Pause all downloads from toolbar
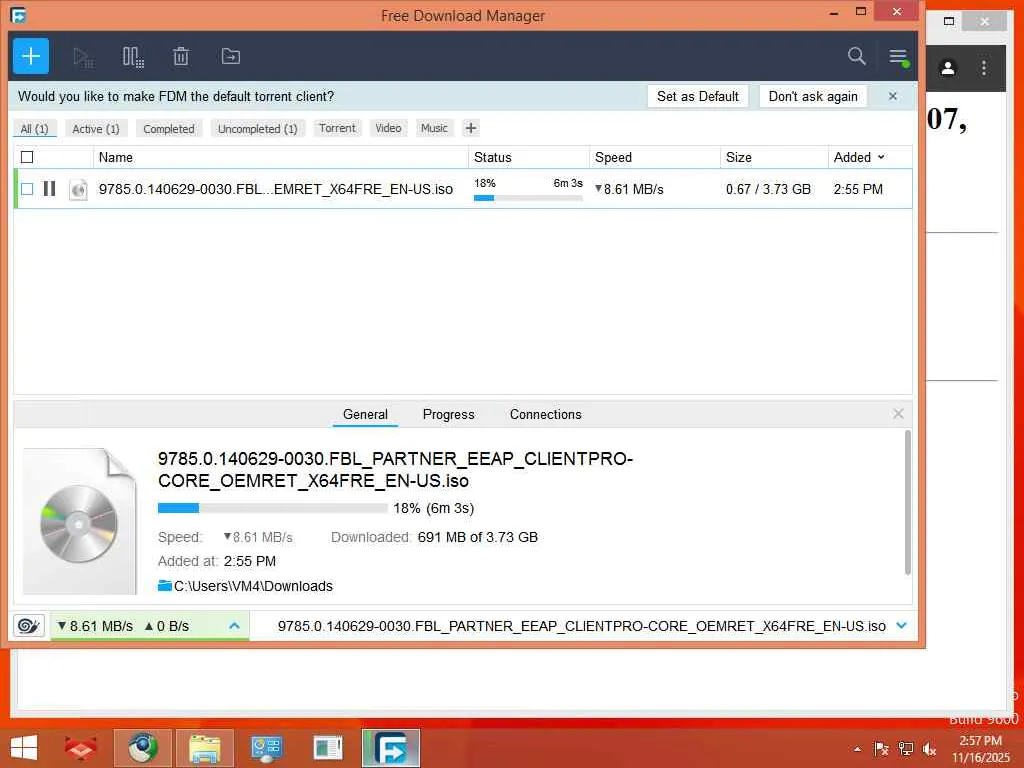The width and height of the screenshot is (1024, 768). (133, 57)
